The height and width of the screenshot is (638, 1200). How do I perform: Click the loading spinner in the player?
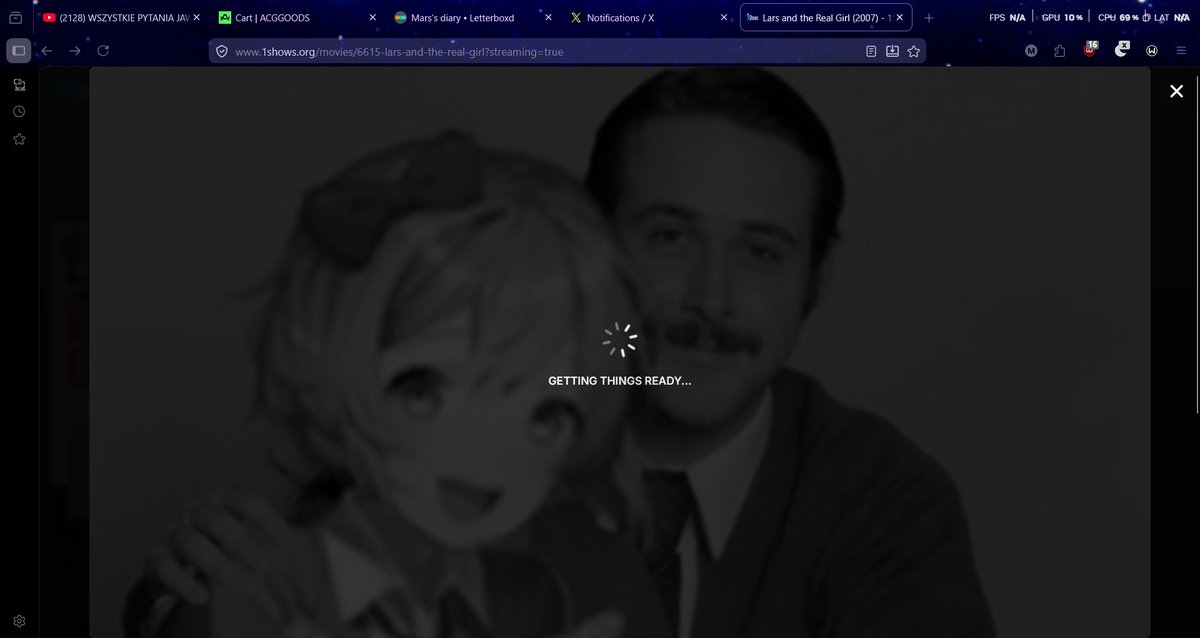click(620, 340)
